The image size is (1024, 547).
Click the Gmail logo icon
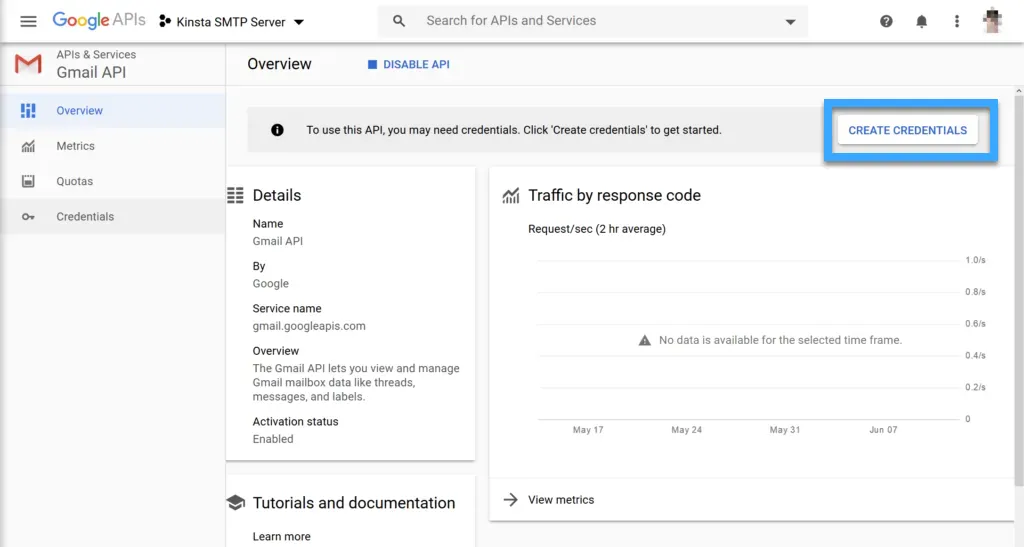tap(28, 64)
